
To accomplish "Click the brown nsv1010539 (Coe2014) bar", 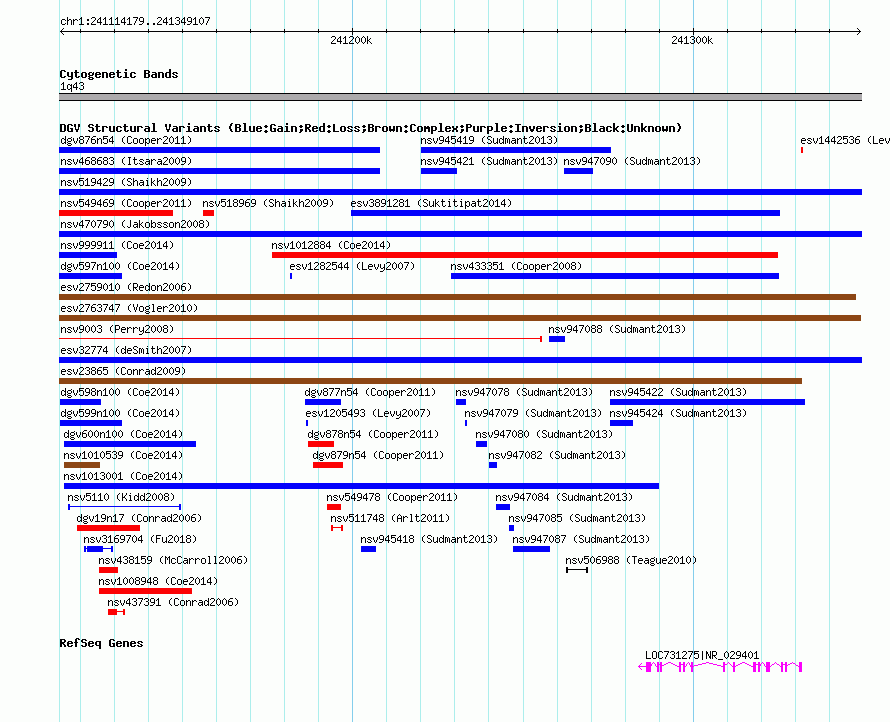I will 82,465.
